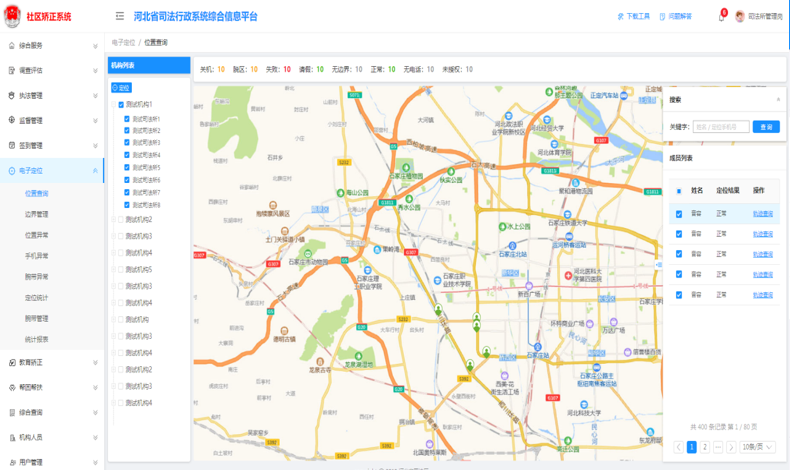Click the 监督管理 sidebar icon
This screenshot has height=470, width=790.
[10, 120]
